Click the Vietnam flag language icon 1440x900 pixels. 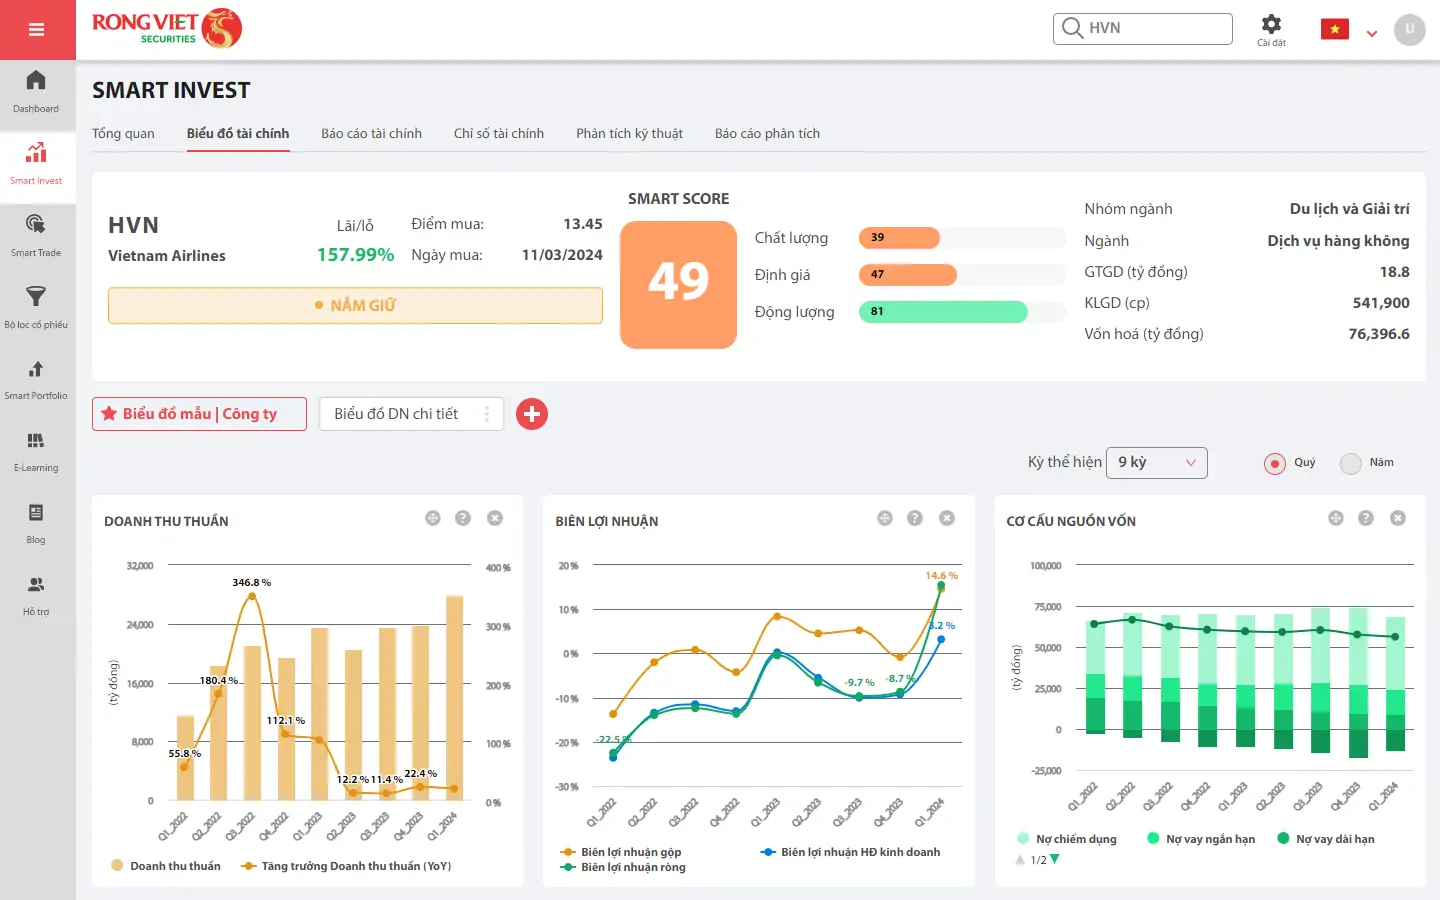click(x=1334, y=29)
